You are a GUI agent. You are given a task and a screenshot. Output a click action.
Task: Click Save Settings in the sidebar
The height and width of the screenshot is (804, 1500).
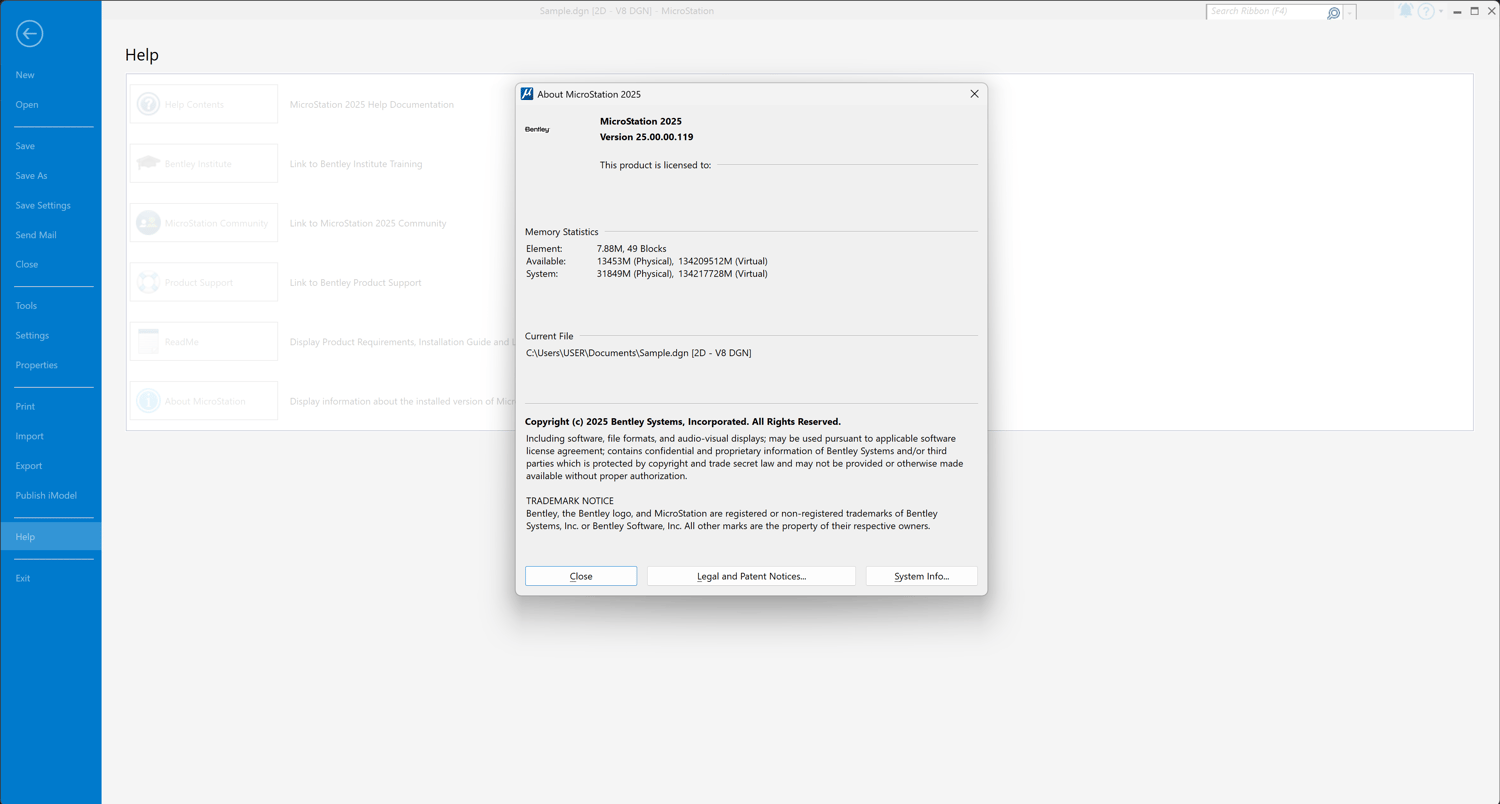(x=51, y=205)
